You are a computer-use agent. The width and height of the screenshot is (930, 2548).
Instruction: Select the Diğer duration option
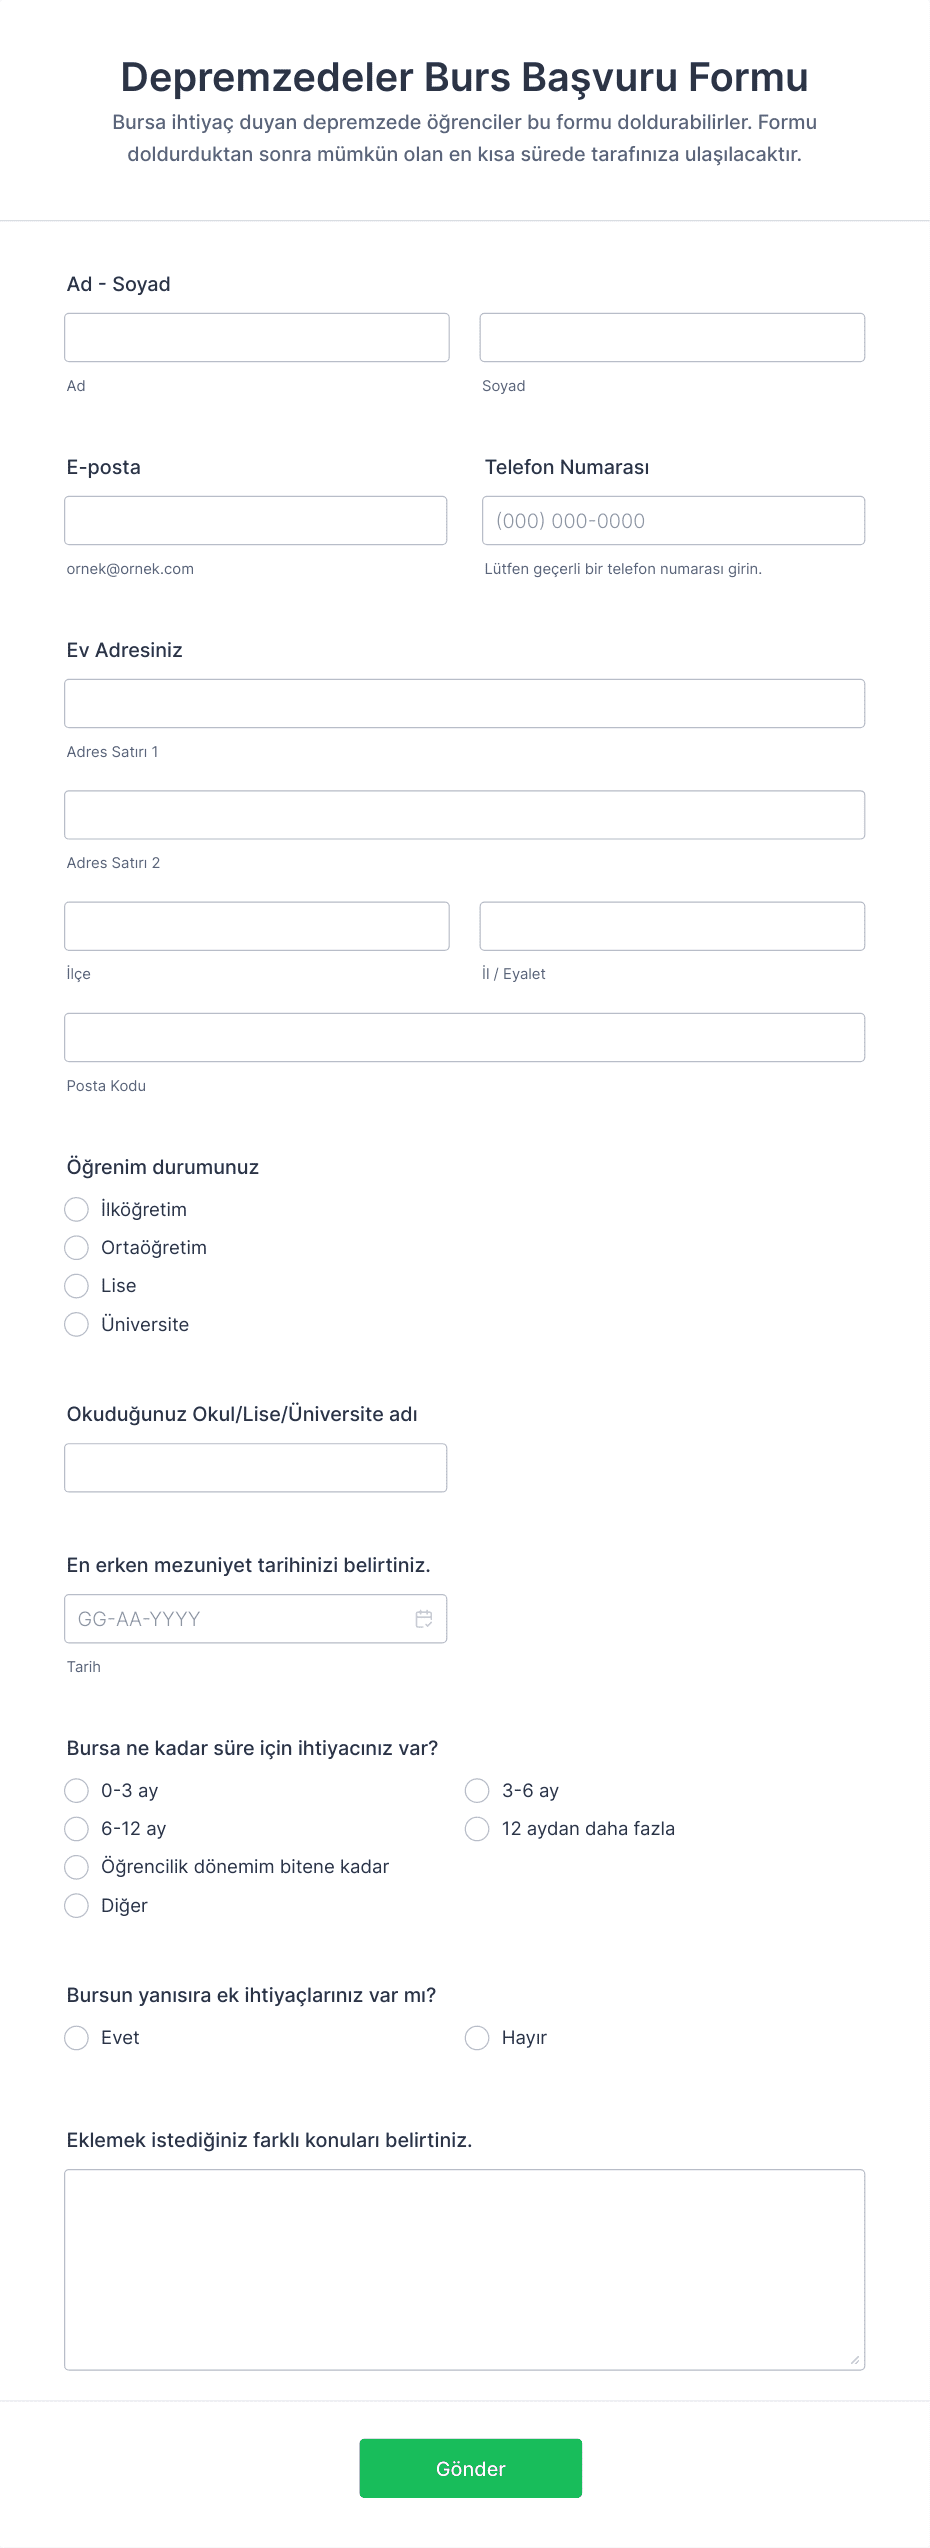pos(77,1906)
